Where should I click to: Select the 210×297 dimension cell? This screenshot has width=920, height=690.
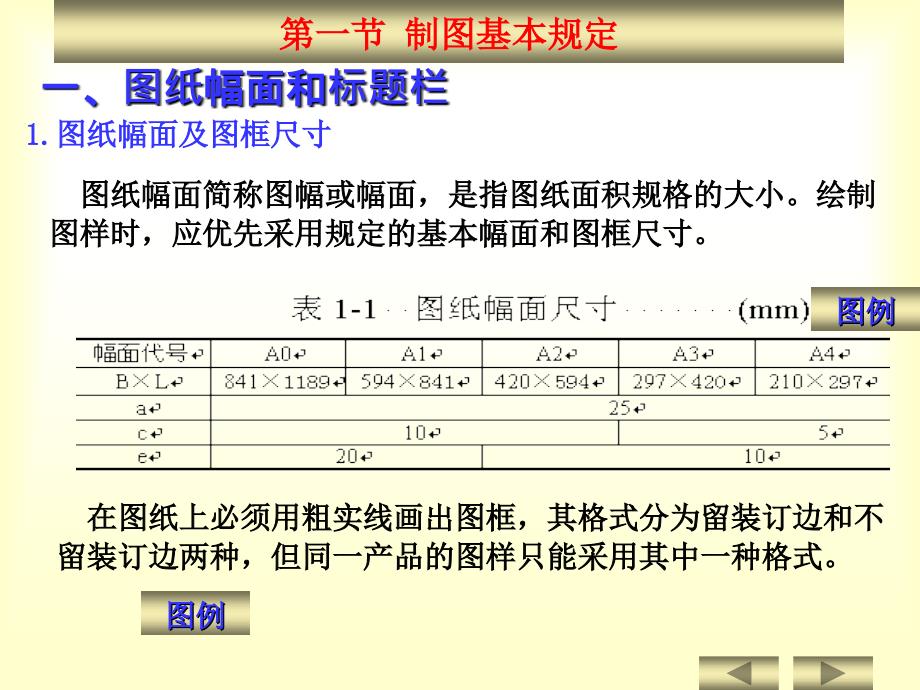pos(822,381)
